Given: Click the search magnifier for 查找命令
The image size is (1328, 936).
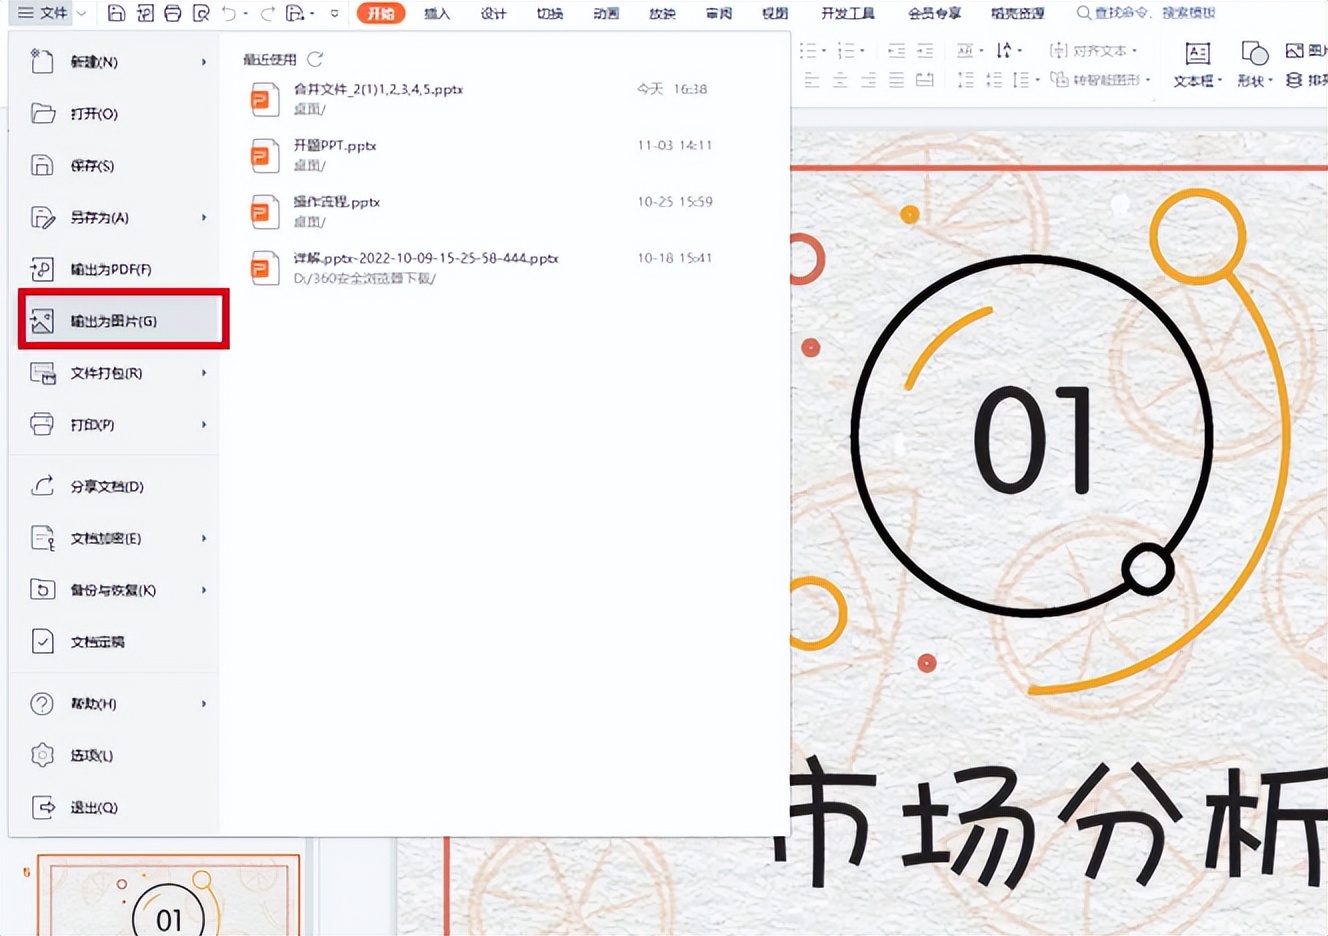Looking at the screenshot, I should [1083, 13].
